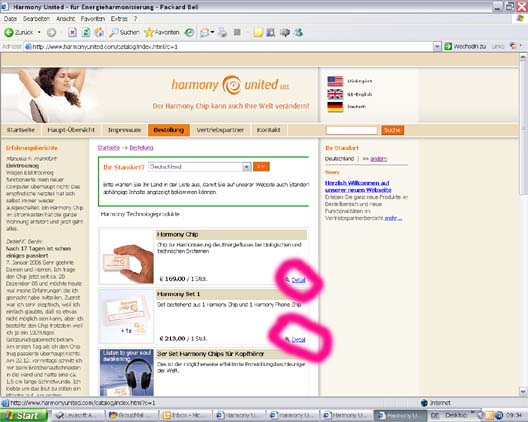Click the grey forward arrow button
The height and width of the screenshot is (422, 528).
[x=51, y=33]
